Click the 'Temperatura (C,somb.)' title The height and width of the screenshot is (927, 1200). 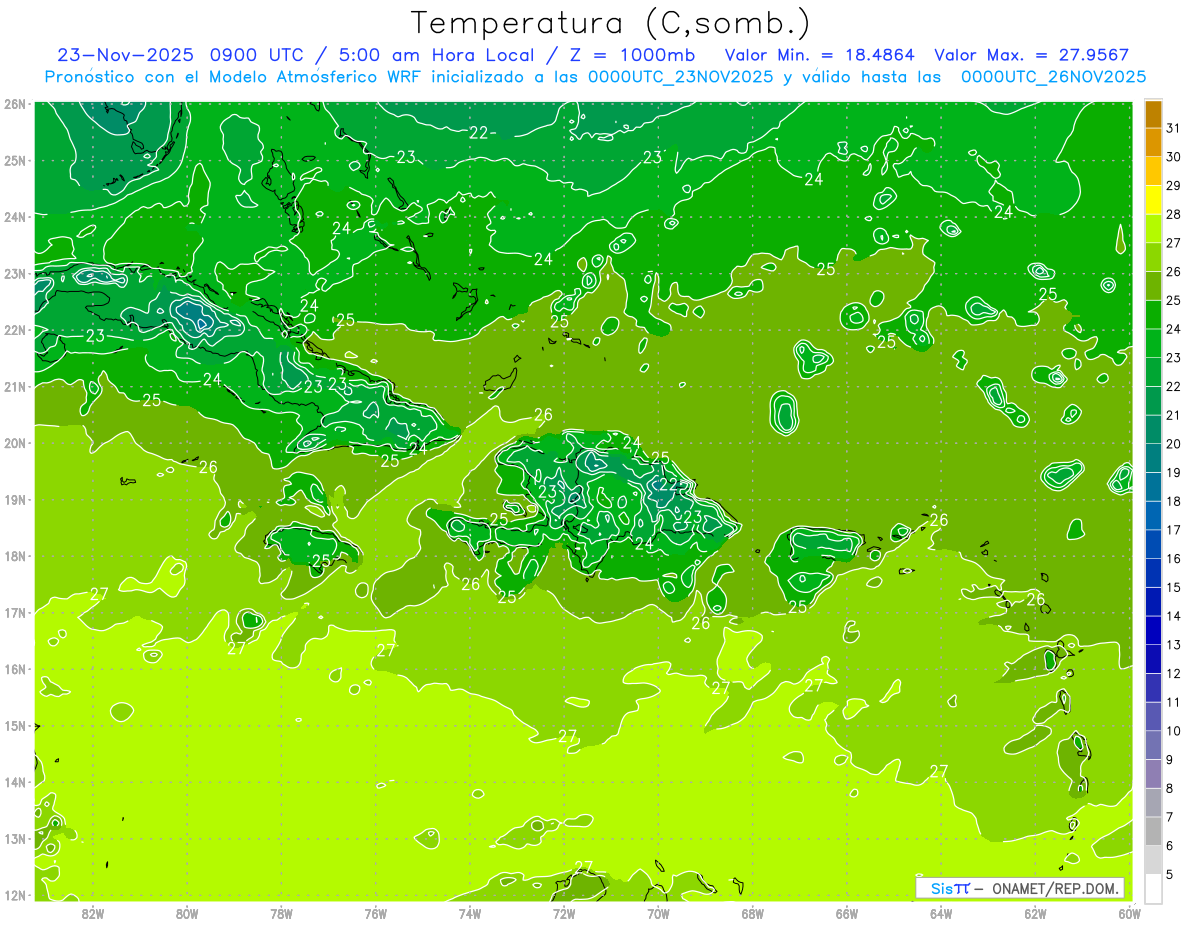pos(611,22)
